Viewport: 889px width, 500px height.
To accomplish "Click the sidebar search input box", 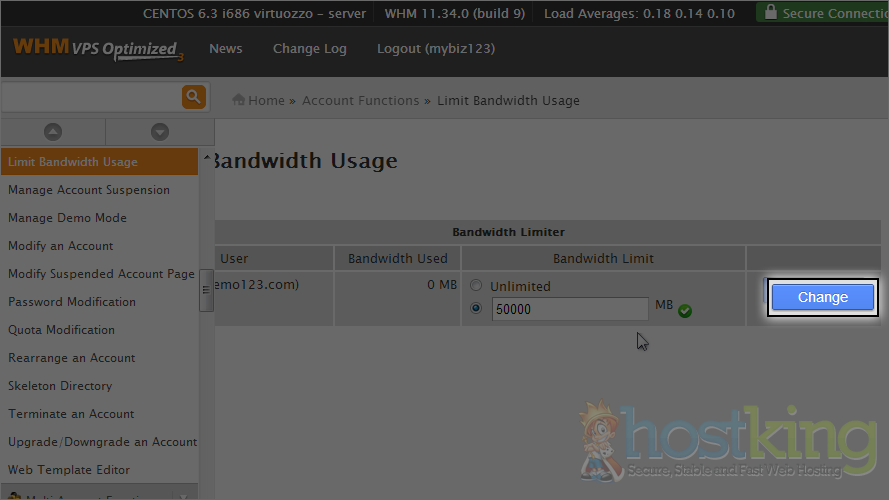I will (90, 97).
